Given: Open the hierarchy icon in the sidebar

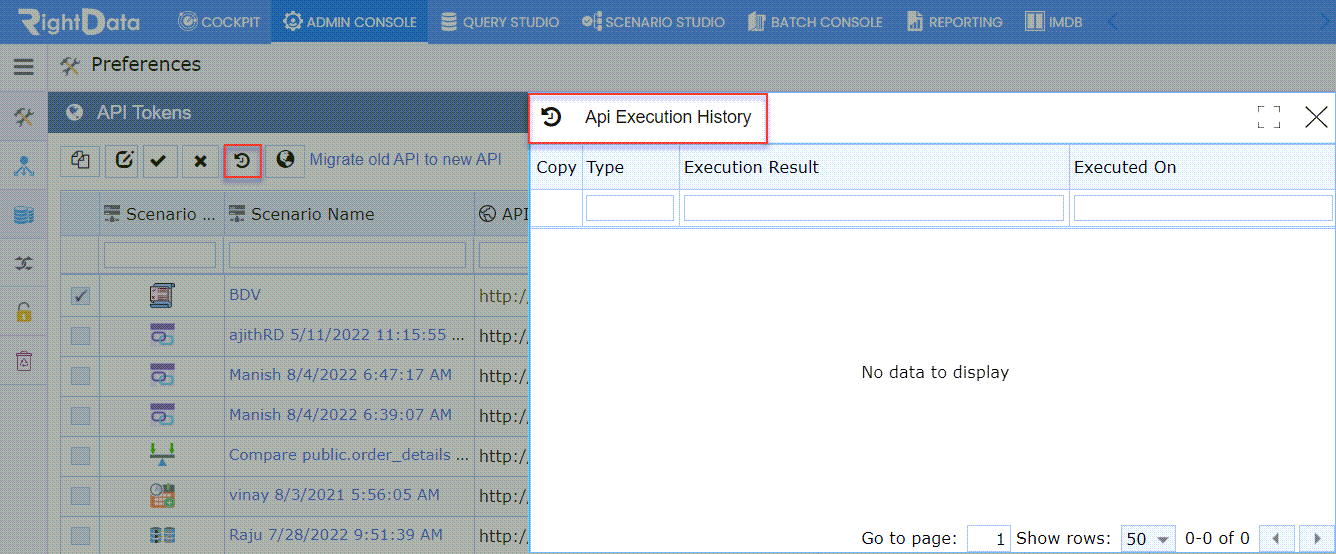Looking at the screenshot, I should point(24,166).
